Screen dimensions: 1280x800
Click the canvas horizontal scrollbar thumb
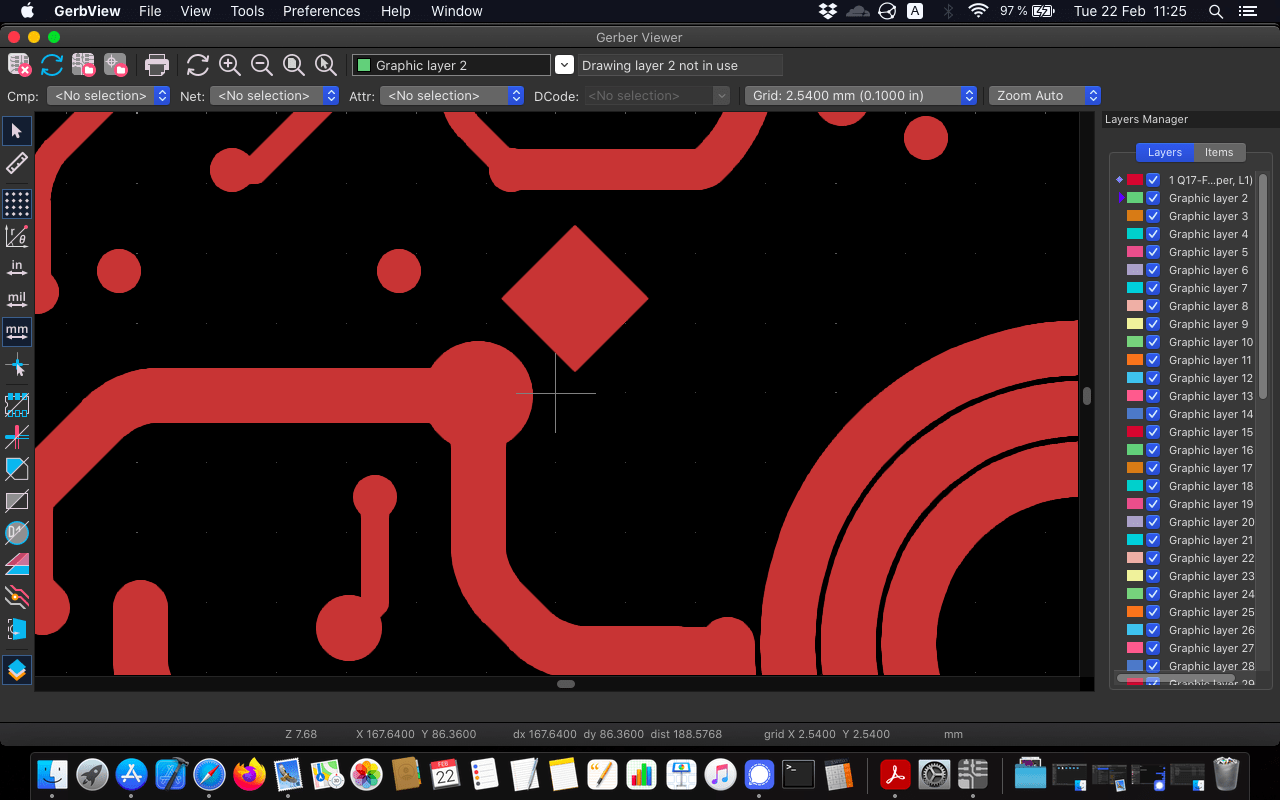[x=566, y=684]
